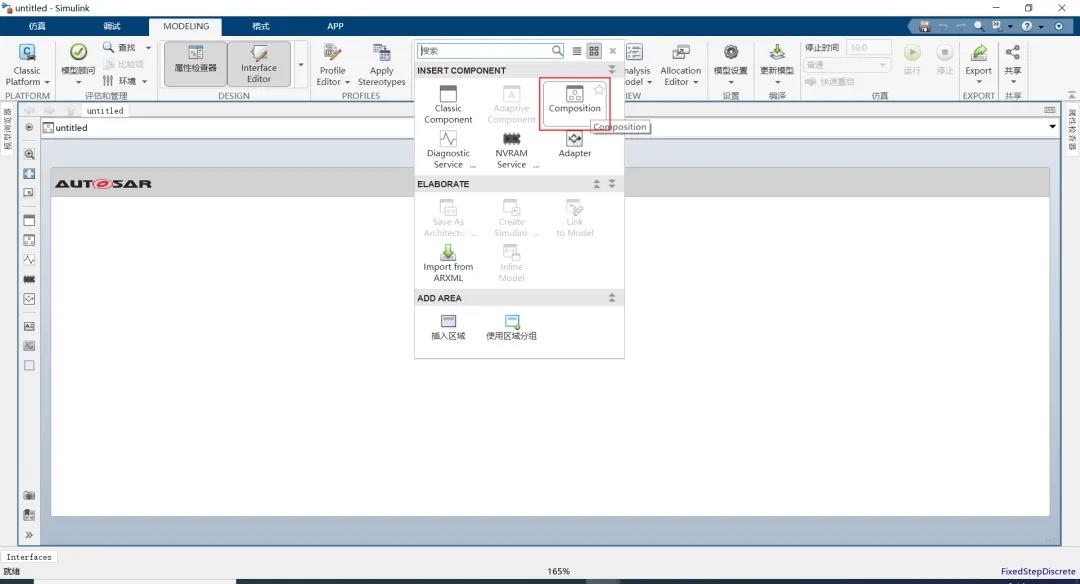1080x584 pixels.
Task: Toggle the Interface Editor panel
Action: [259, 64]
